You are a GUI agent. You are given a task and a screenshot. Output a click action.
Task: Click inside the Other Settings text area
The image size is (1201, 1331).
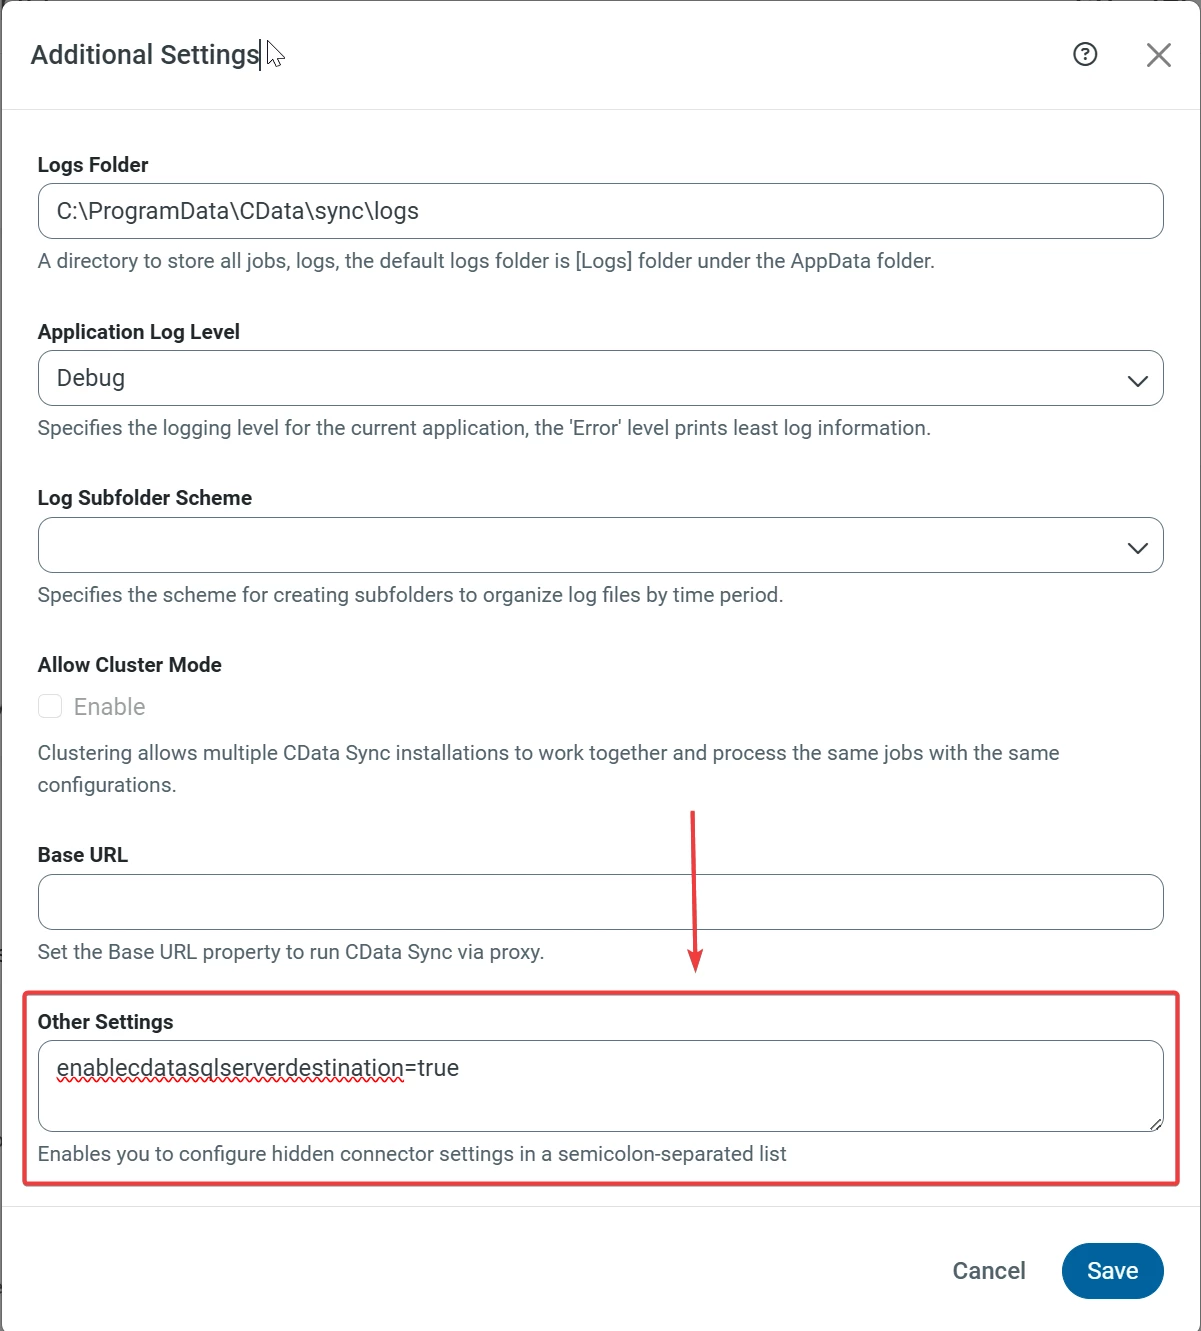click(600, 1086)
